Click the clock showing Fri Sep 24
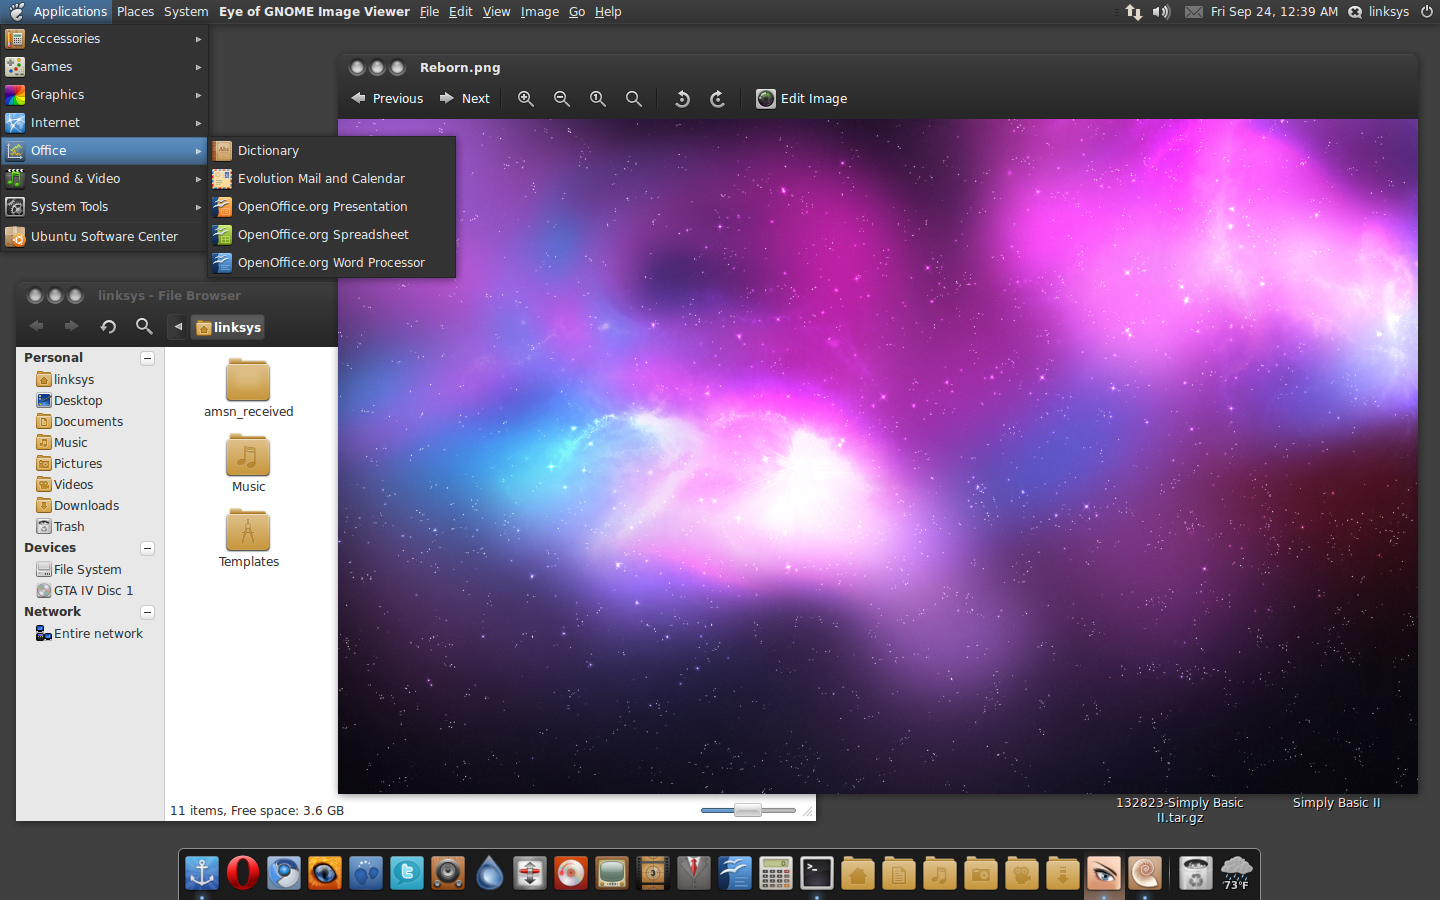 point(1274,11)
